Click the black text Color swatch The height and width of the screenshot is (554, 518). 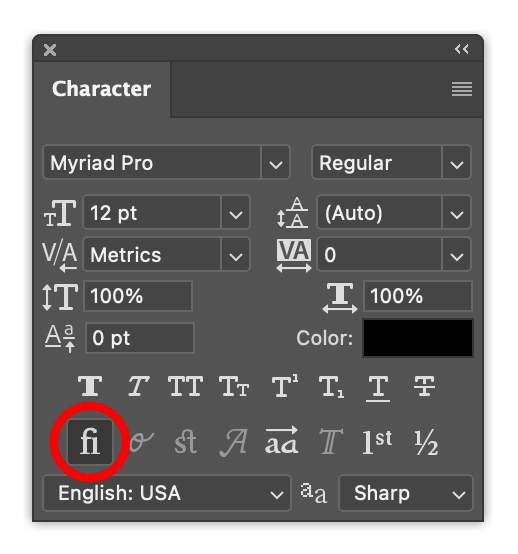coord(418,338)
